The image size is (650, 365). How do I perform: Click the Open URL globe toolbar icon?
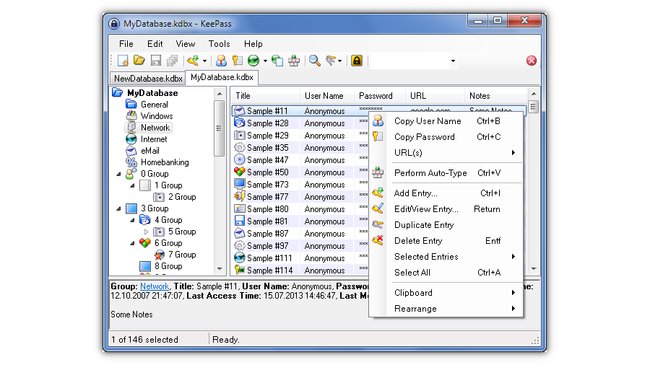(x=253, y=61)
